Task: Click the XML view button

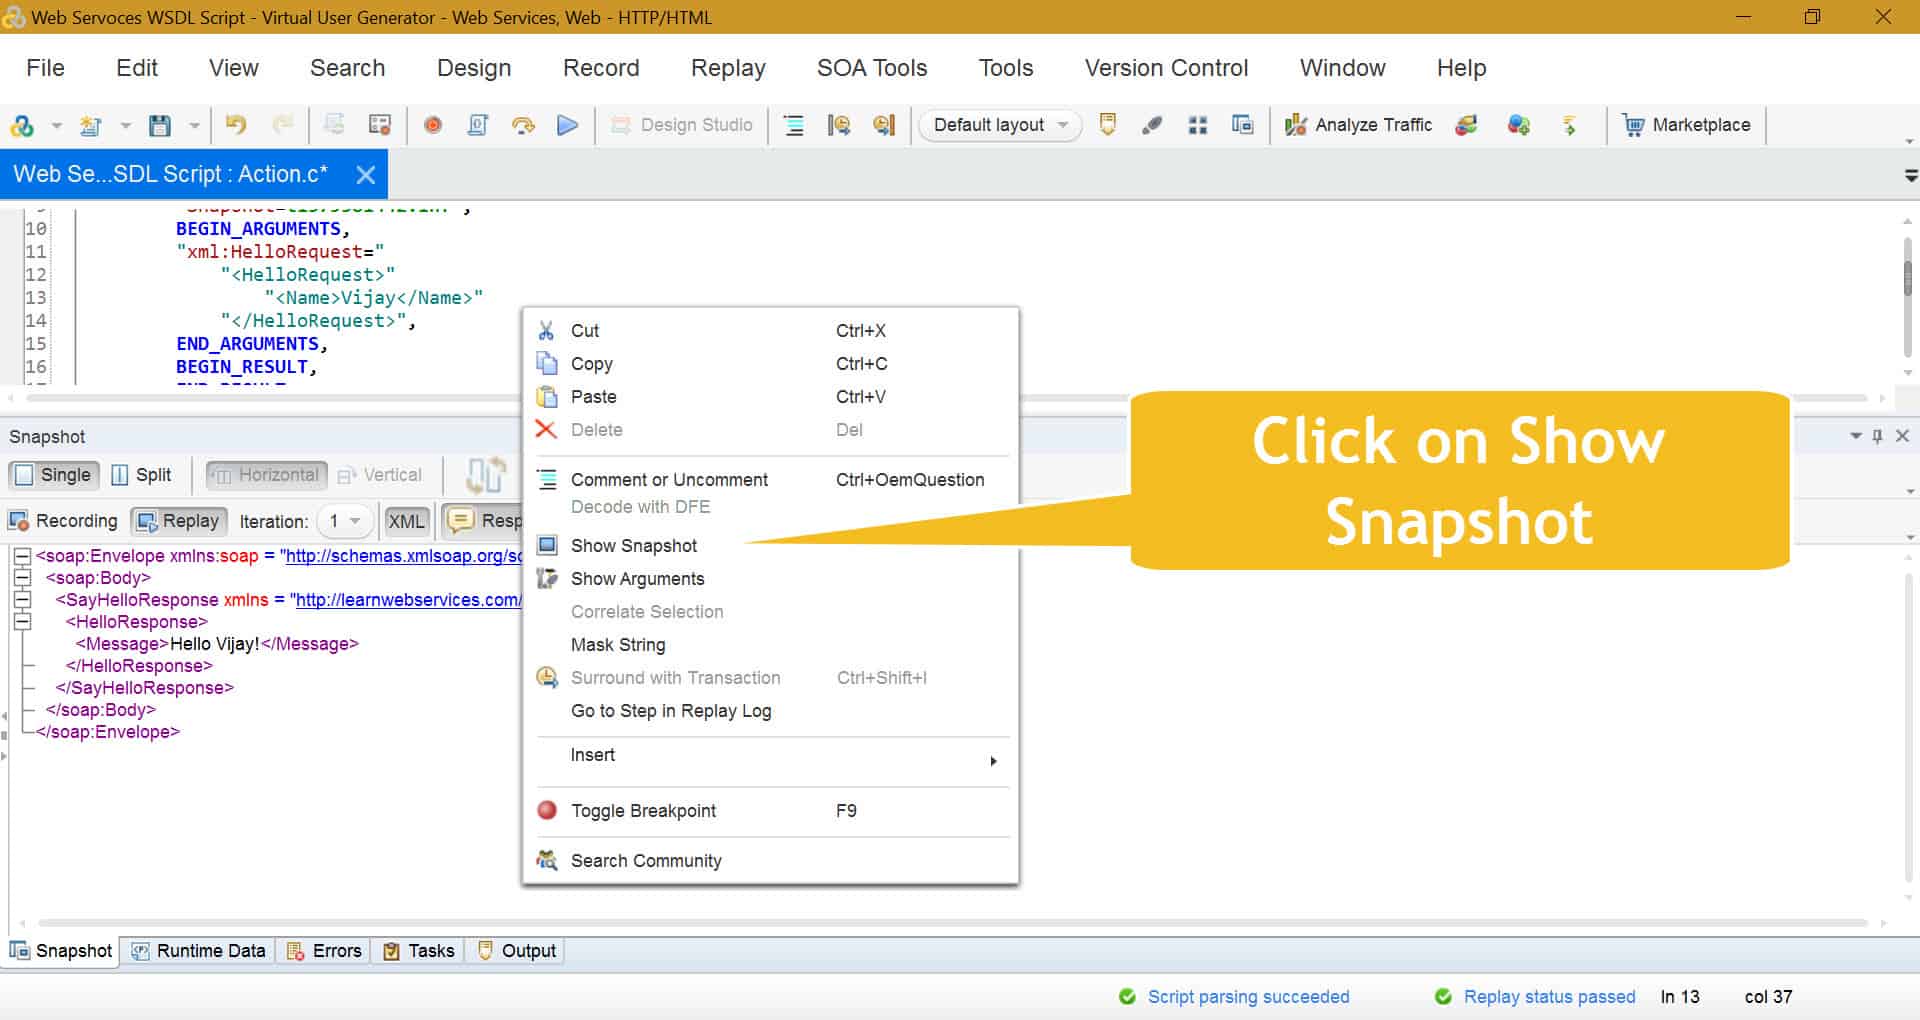Action: click(x=406, y=521)
